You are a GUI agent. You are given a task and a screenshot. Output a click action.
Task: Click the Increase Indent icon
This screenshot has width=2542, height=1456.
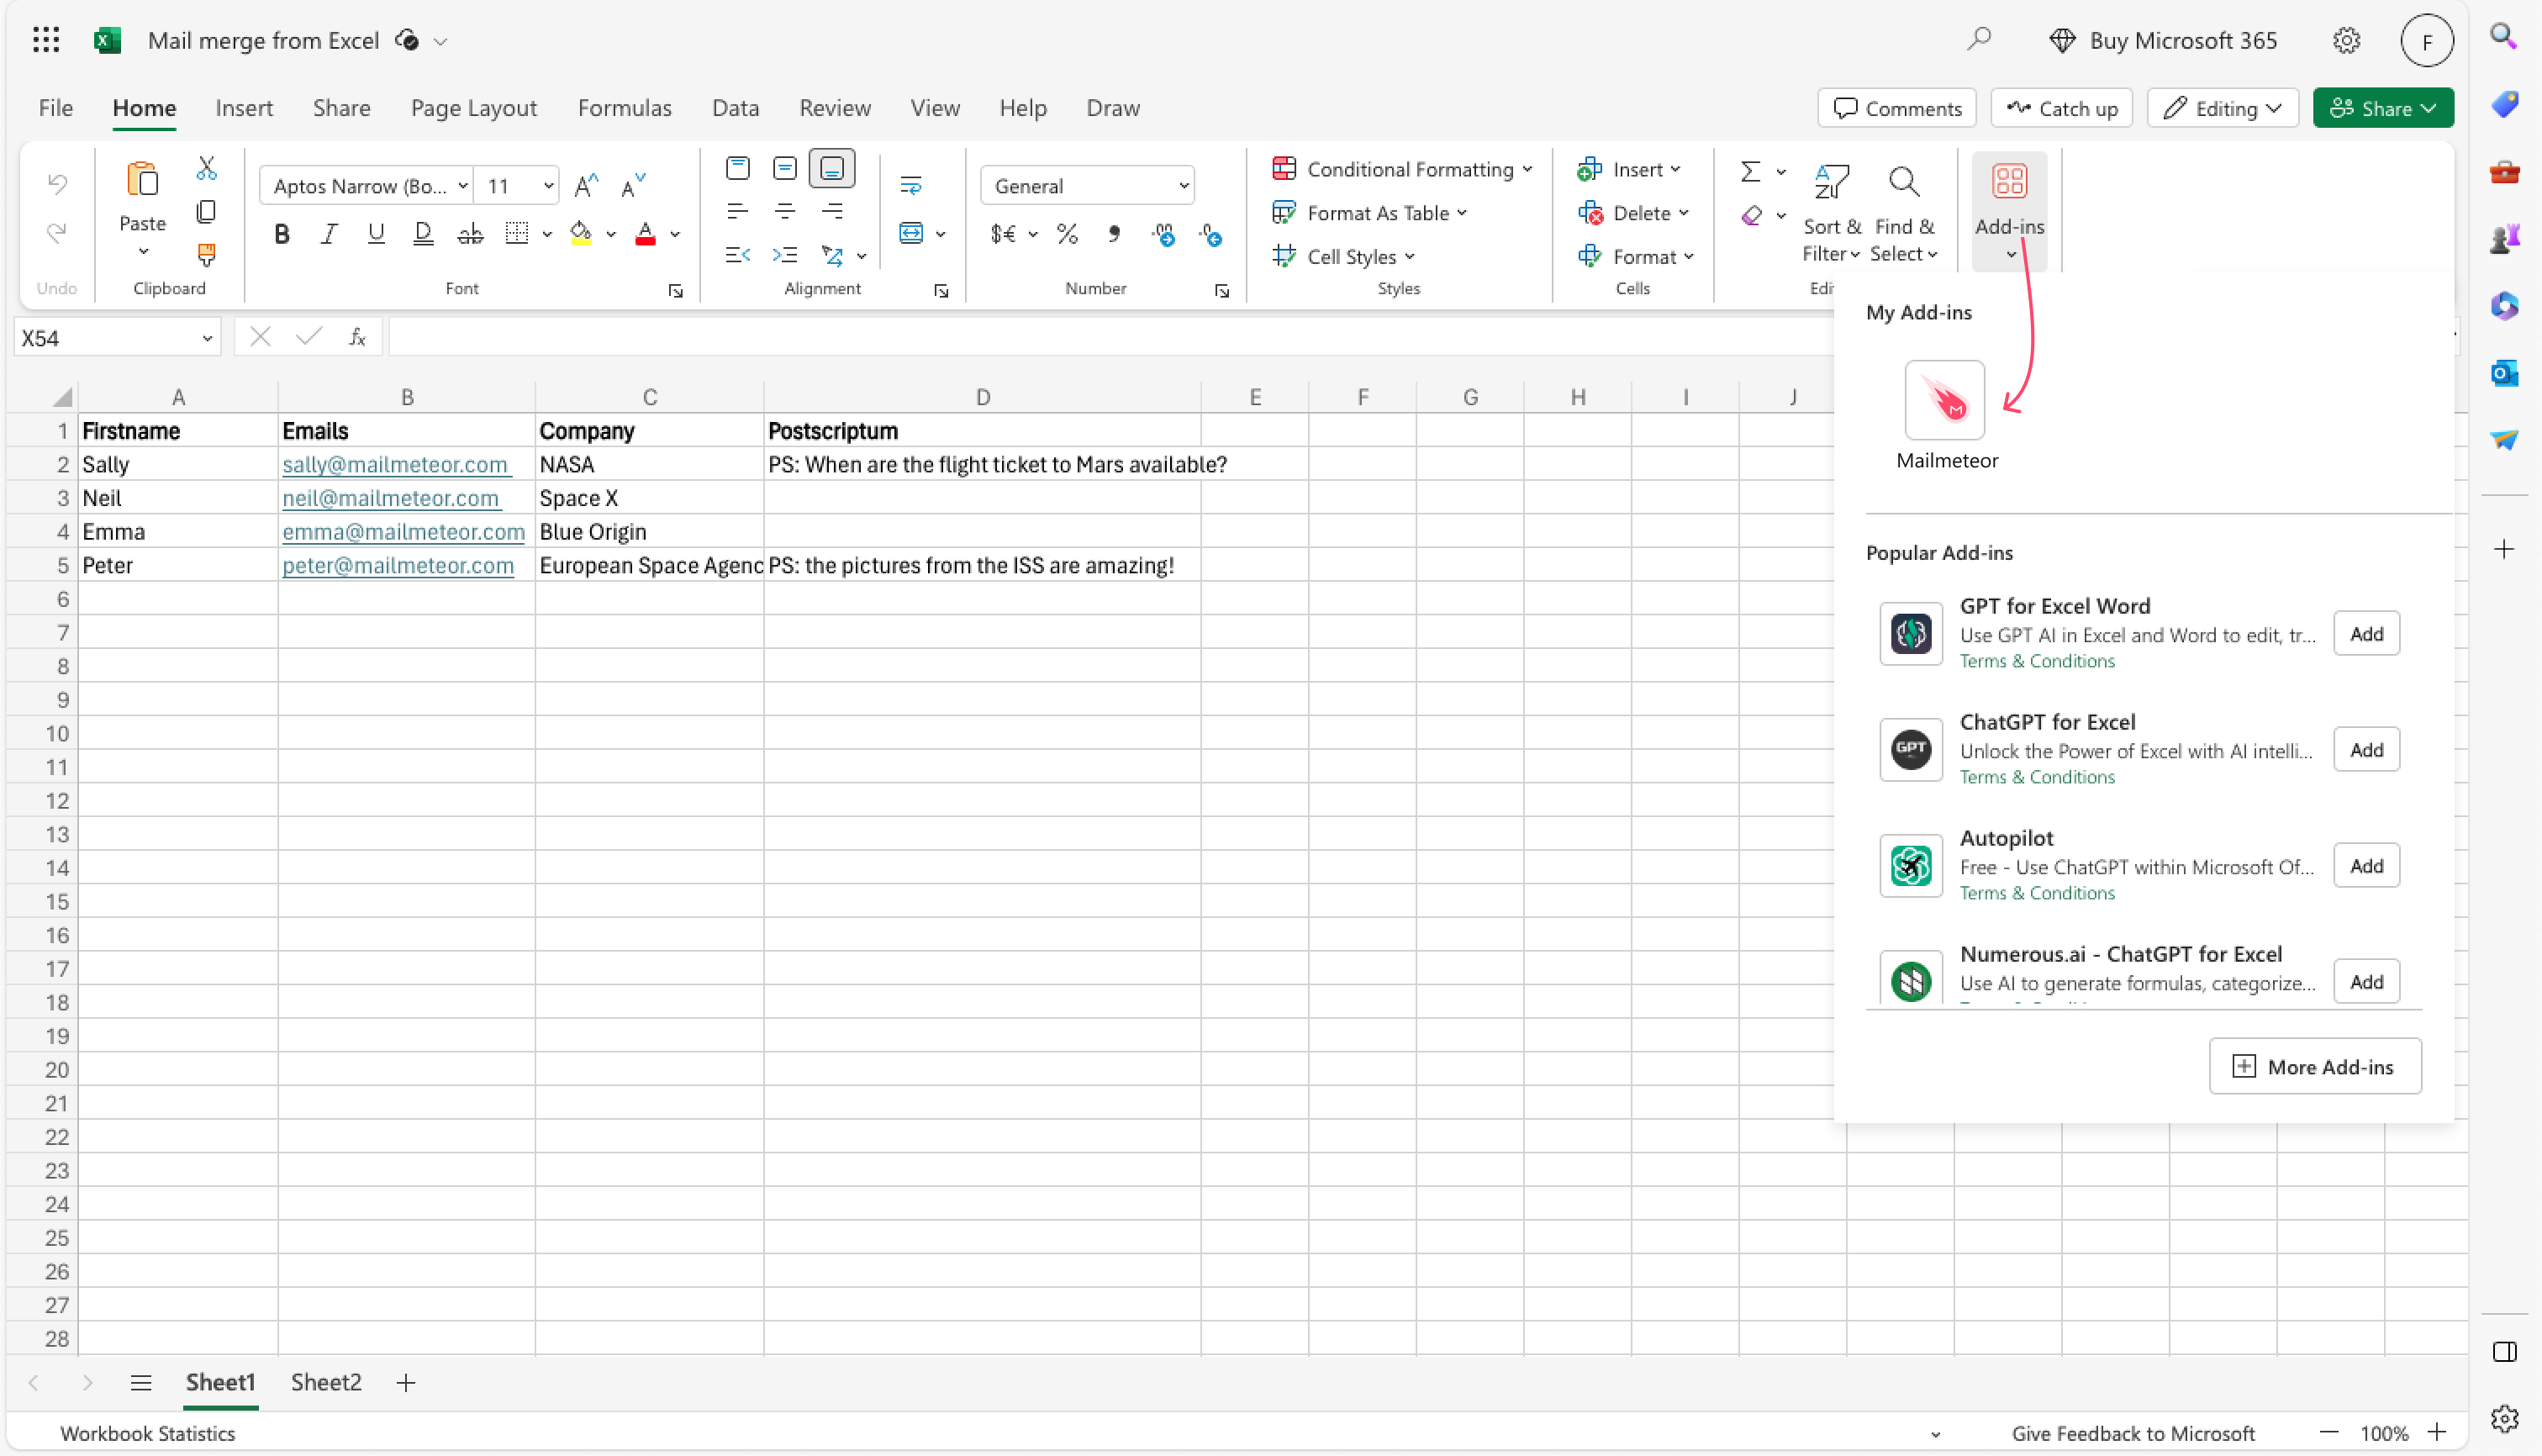[x=785, y=255]
